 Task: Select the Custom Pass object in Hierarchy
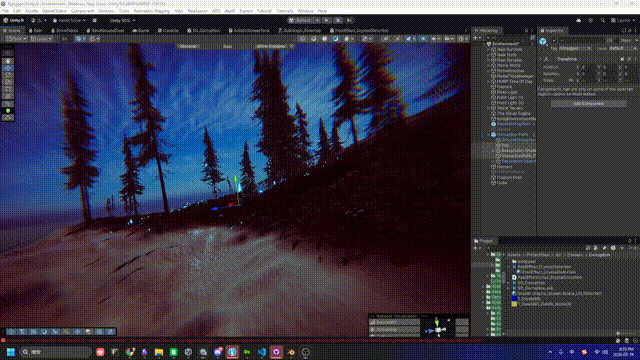pyautogui.click(x=509, y=178)
